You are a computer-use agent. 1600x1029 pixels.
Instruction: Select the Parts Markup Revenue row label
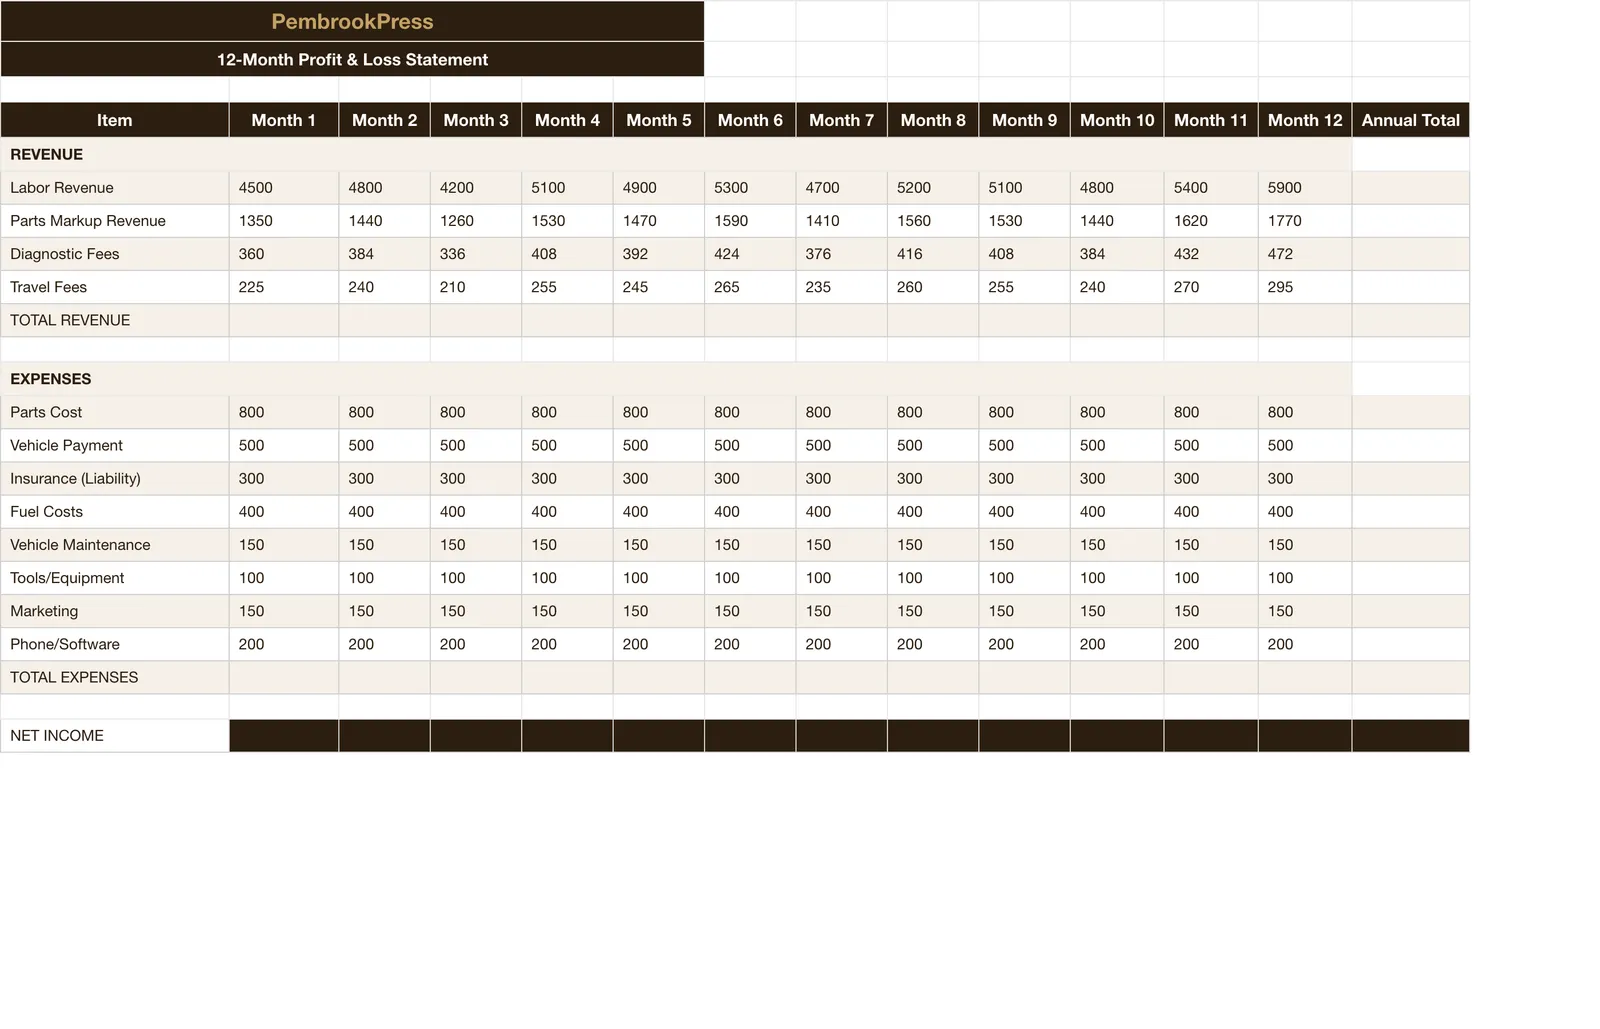coord(115,221)
